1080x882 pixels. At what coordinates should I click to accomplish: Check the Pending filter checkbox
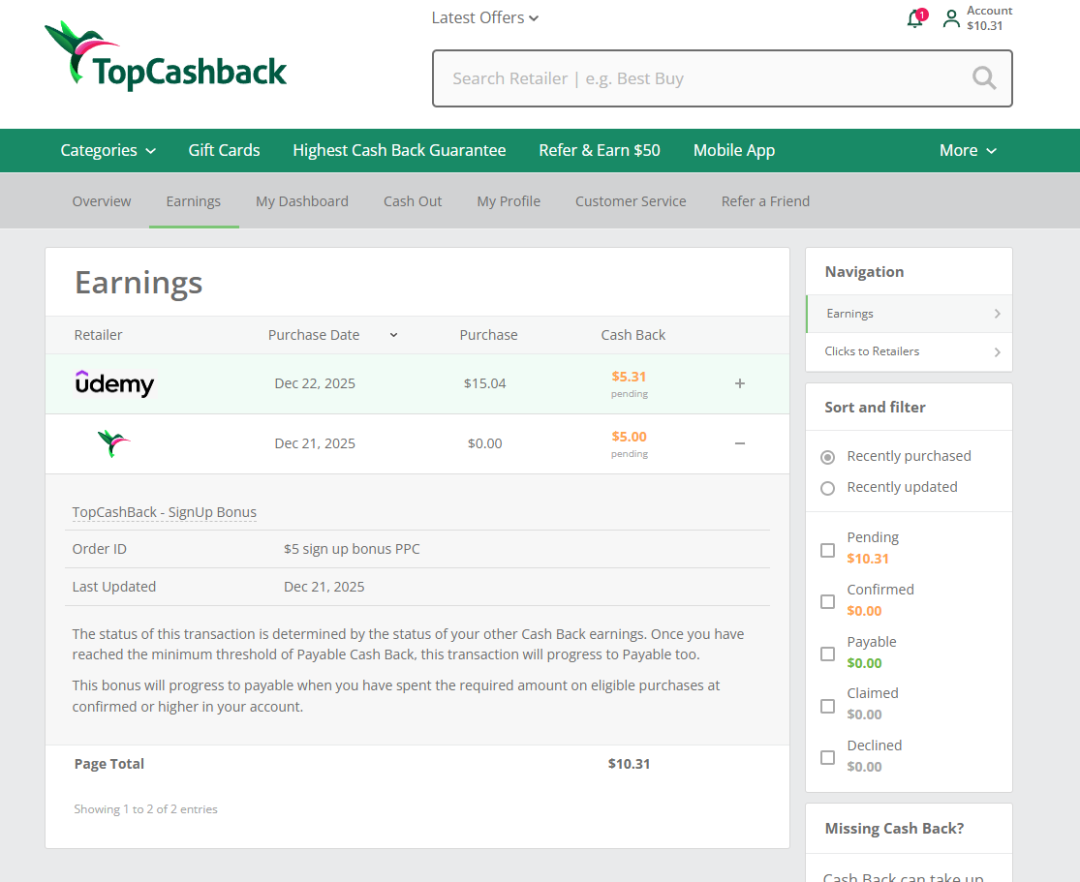tap(828, 550)
